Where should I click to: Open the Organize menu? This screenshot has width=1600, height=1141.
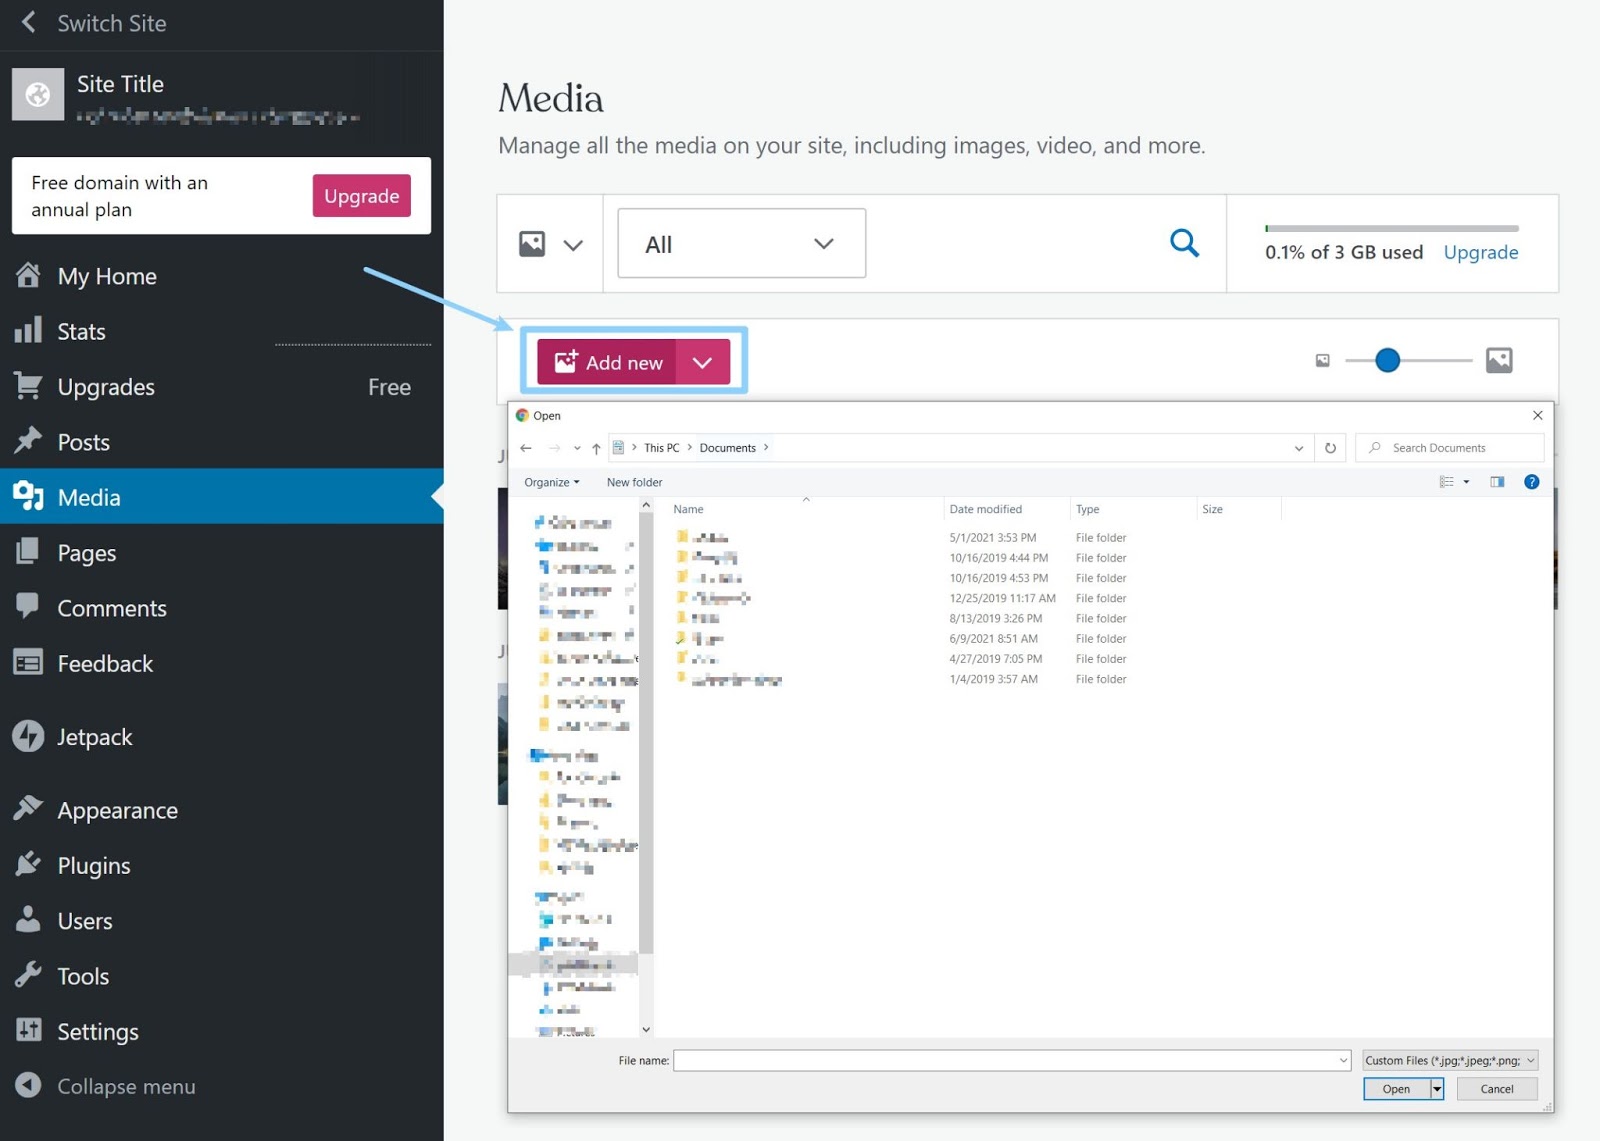(550, 481)
